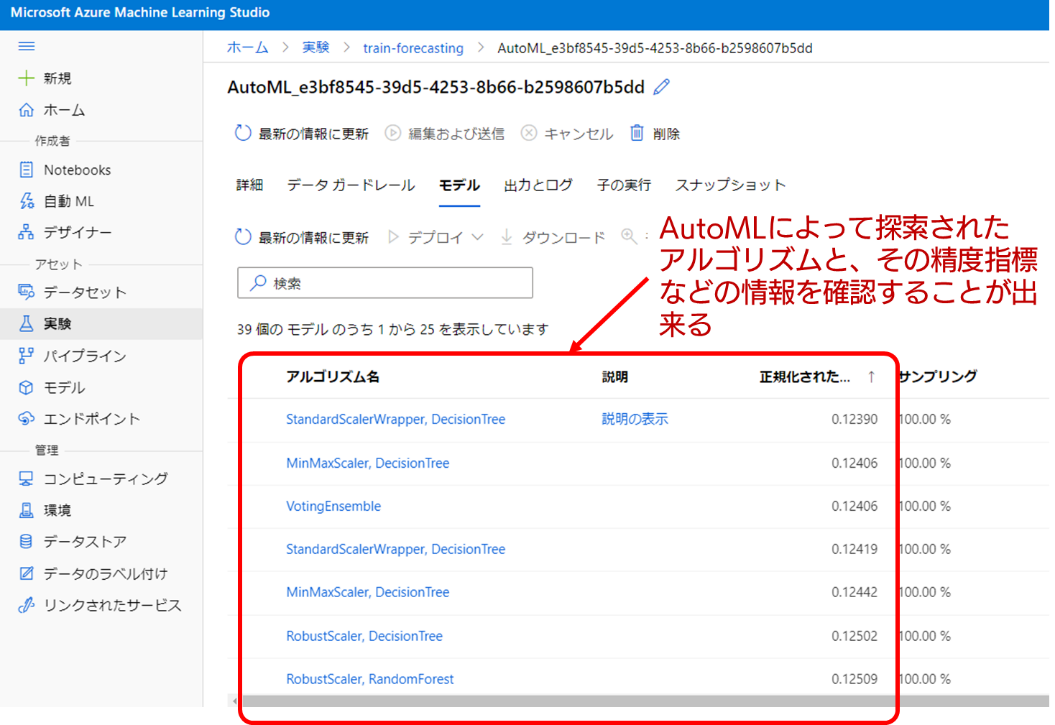
Task: Click the エンドポイント icon in the sidebar
Action: tap(26, 418)
